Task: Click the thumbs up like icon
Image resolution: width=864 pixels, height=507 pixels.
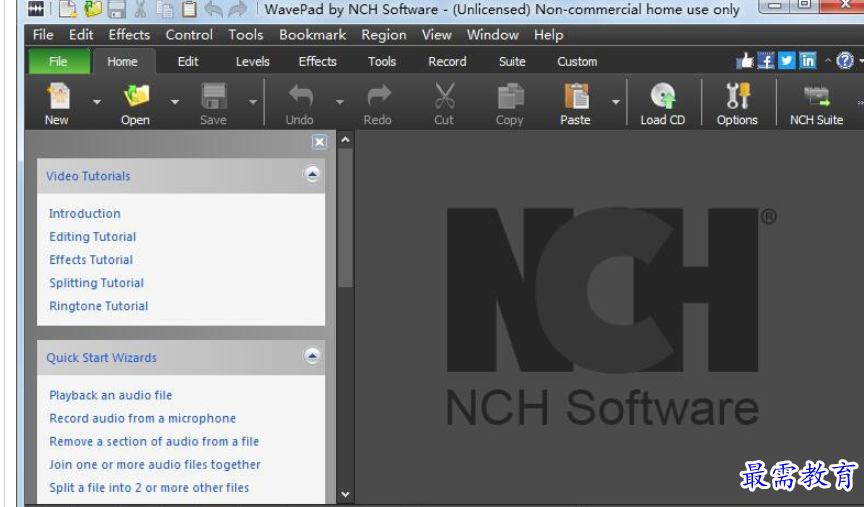Action: (x=745, y=61)
